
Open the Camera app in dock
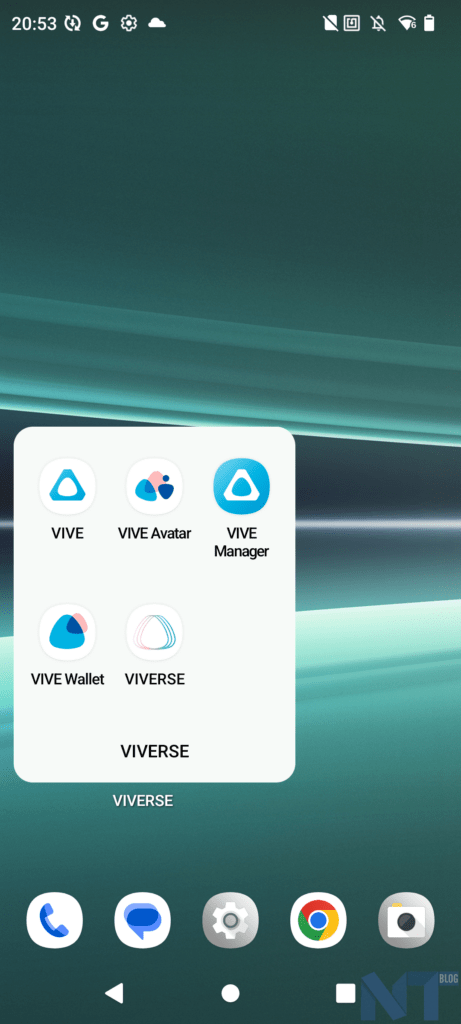click(406, 920)
